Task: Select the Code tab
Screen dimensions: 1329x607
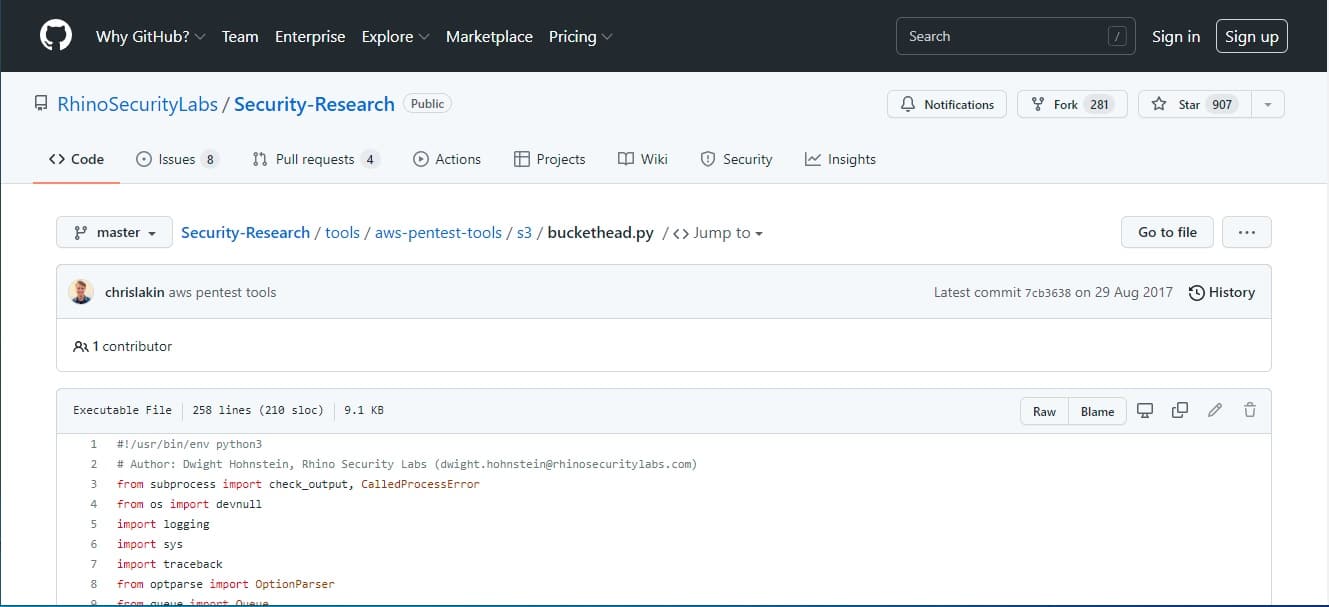Action: pos(76,159)
